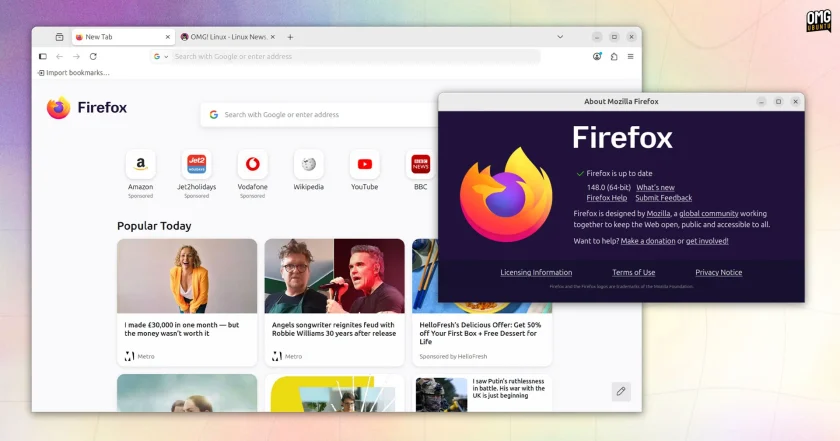Switch to OMG! Linux - Linux News tab
The image size is (840, 441).
click(228, 37)
